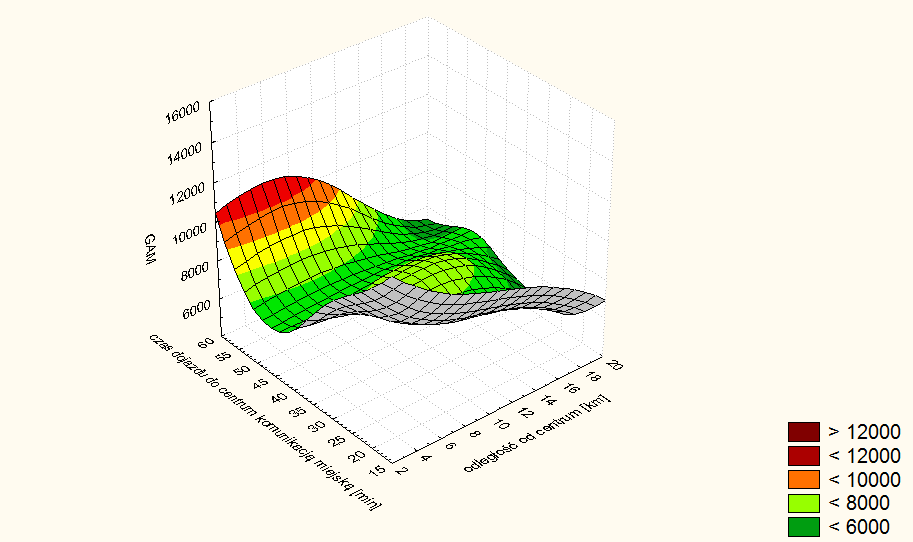Click the 8 tick on distance axis
913x542 pixels.
tap(475, 434)
